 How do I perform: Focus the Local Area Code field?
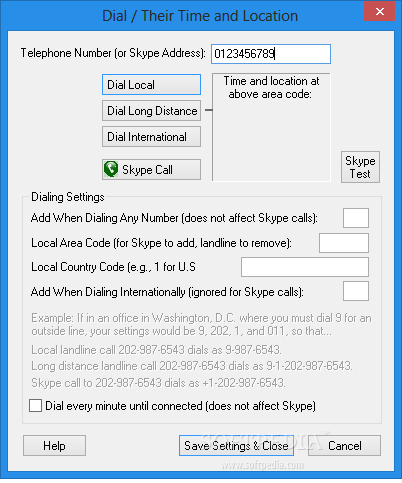coord(344,243)
